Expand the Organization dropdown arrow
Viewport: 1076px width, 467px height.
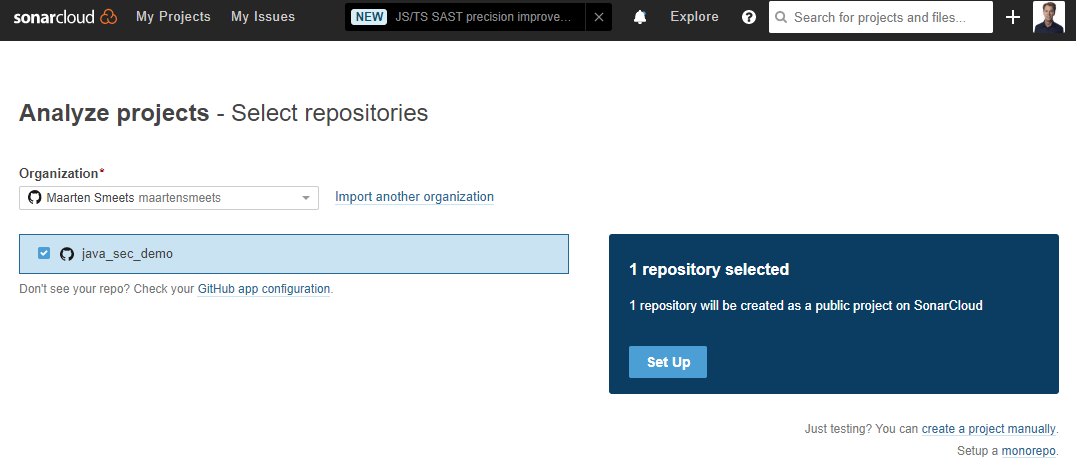click(306, 198)
